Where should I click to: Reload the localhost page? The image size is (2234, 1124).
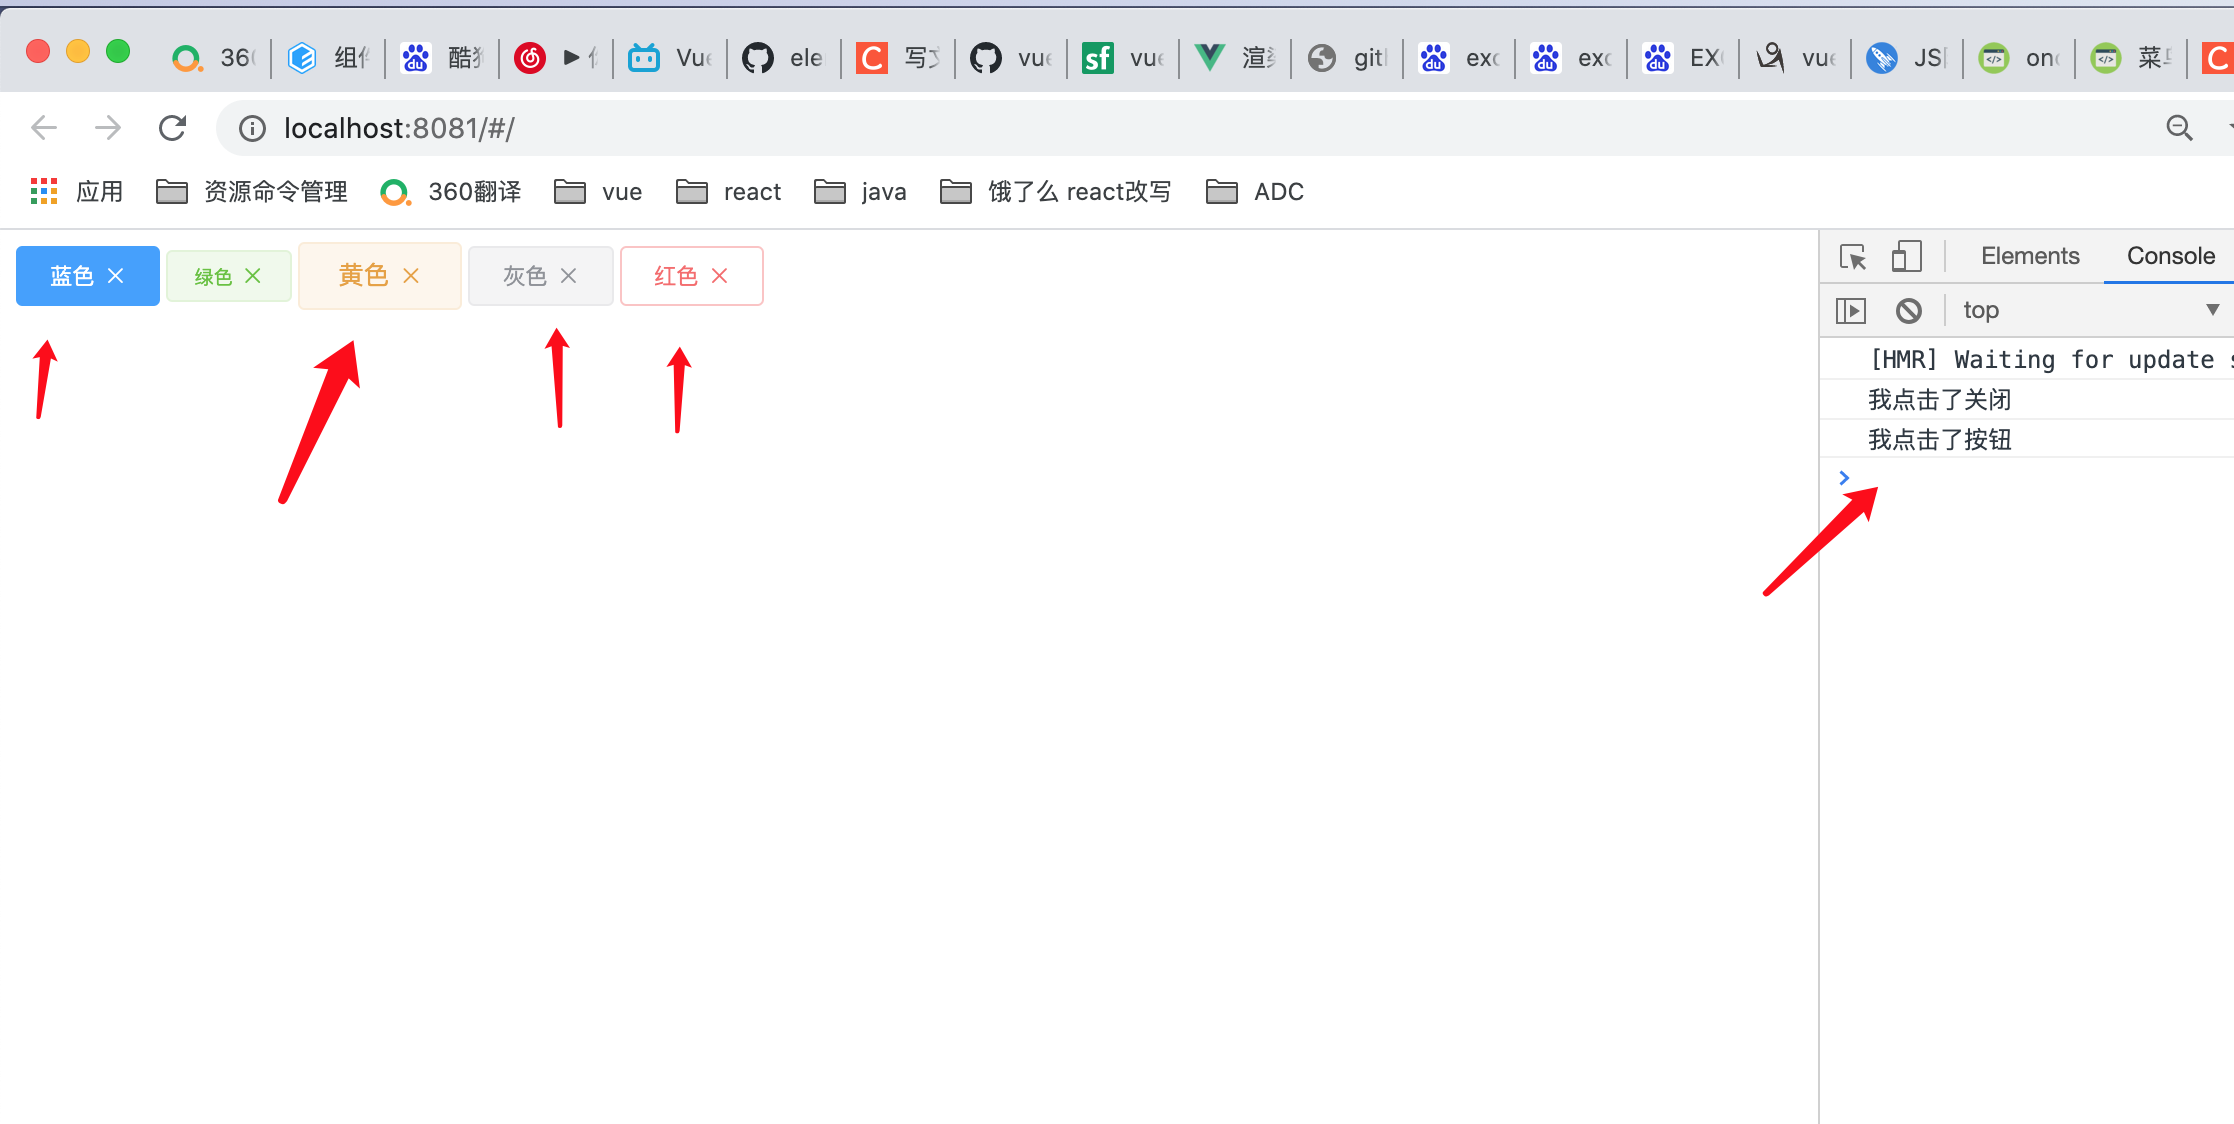pyautogui.click(x=173, y=128)
